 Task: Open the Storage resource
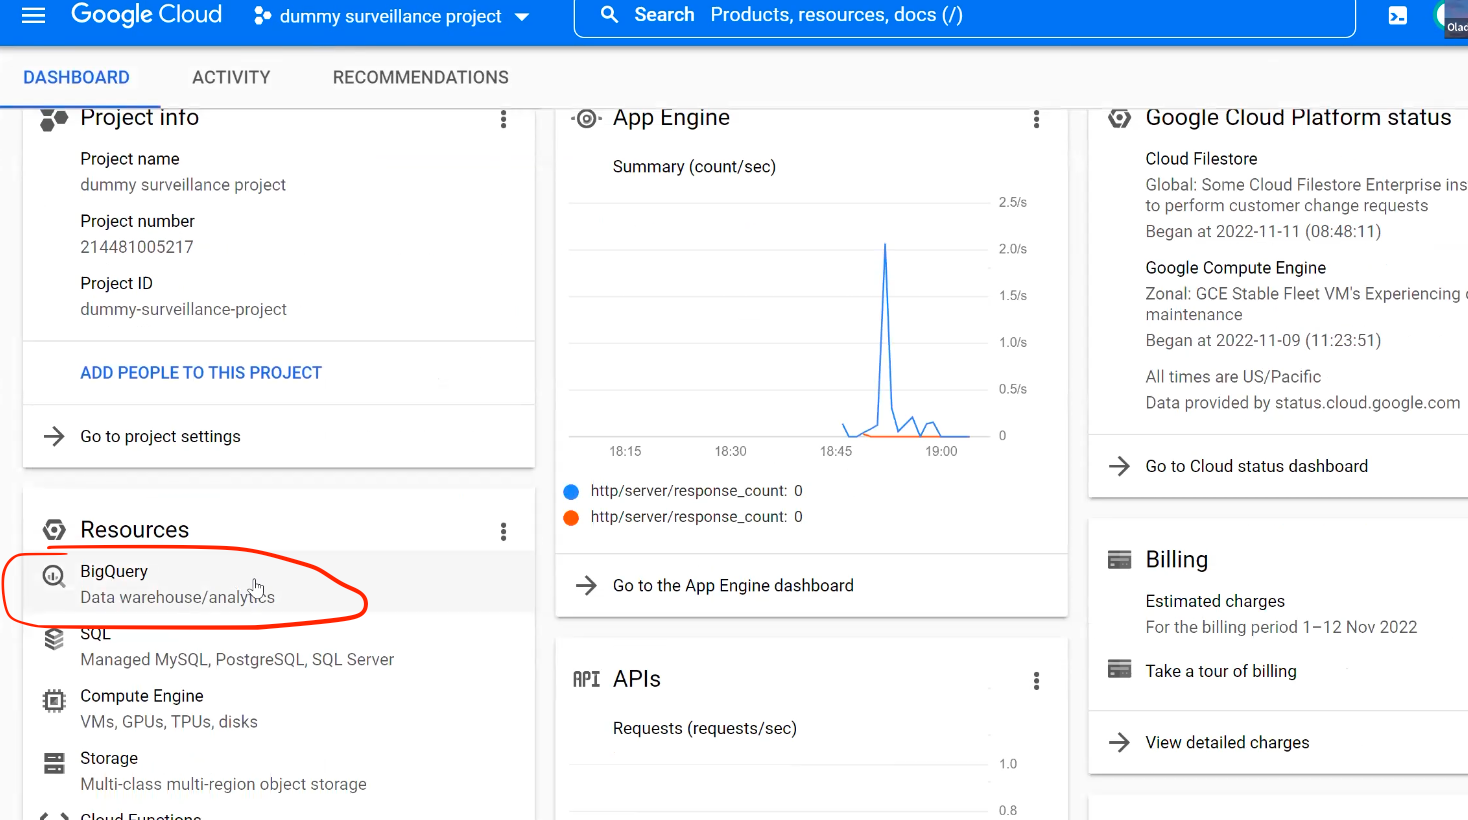(278, 771)
